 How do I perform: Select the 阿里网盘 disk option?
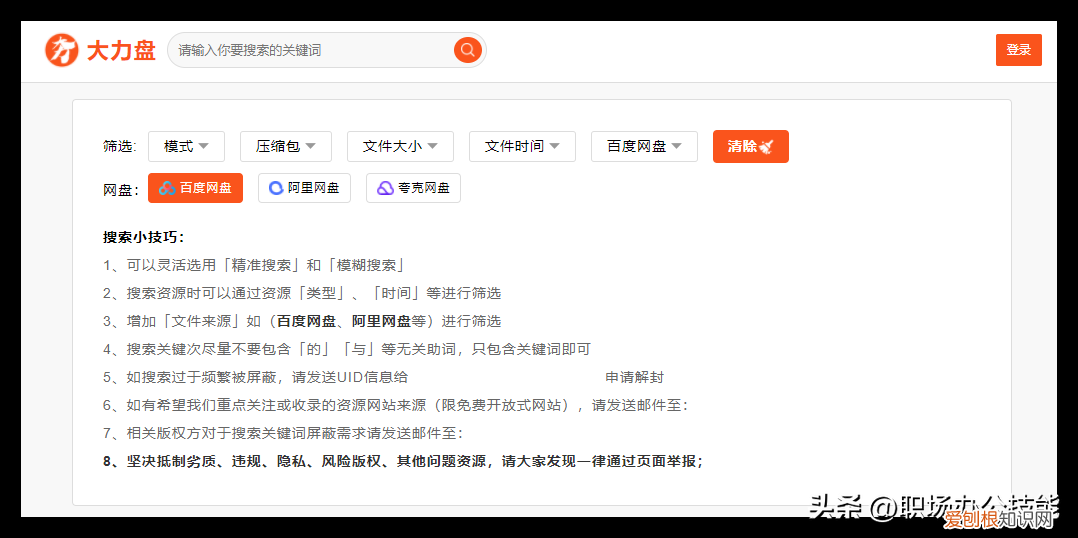(x=304, y=188)
